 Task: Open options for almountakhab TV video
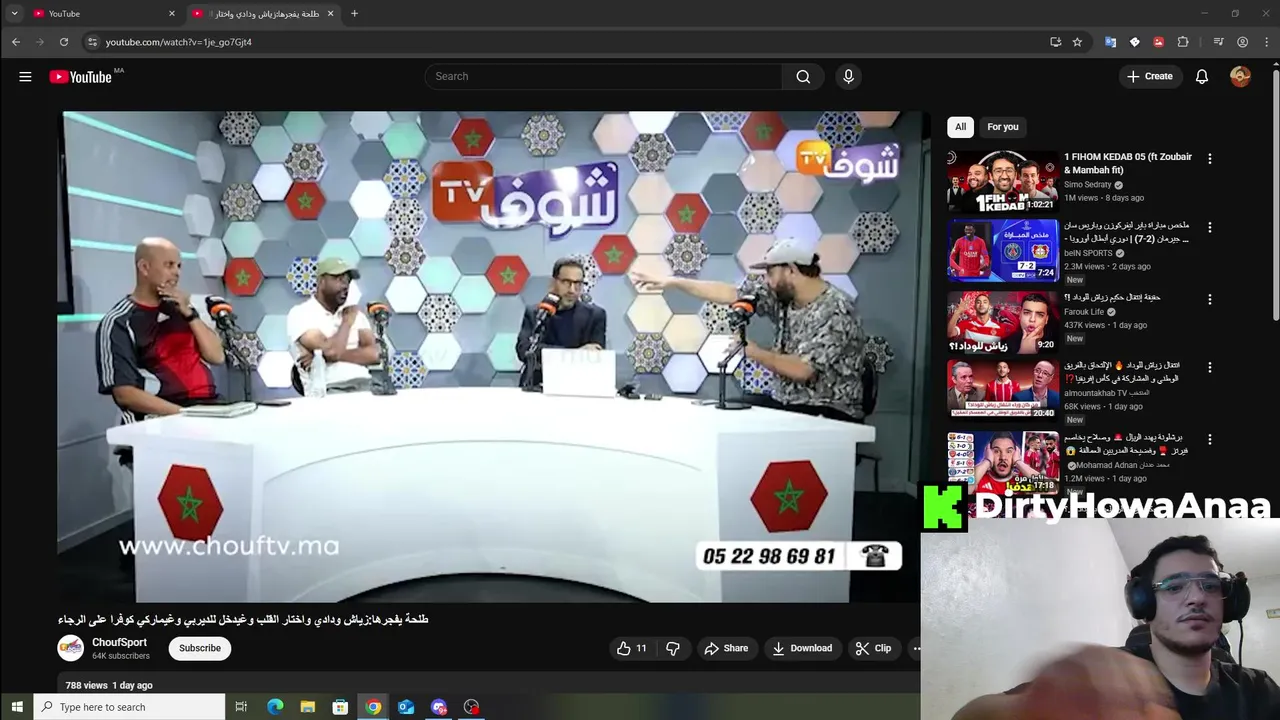tap(1209, 367)
